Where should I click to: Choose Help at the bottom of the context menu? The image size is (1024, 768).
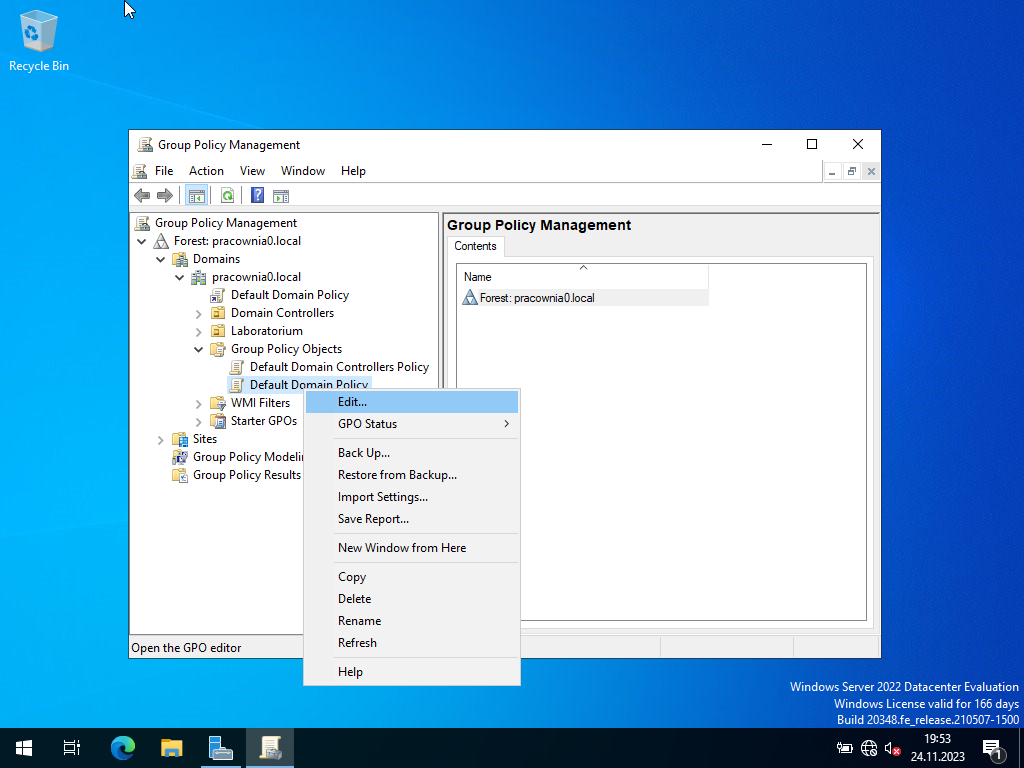(x=412, y=672)
